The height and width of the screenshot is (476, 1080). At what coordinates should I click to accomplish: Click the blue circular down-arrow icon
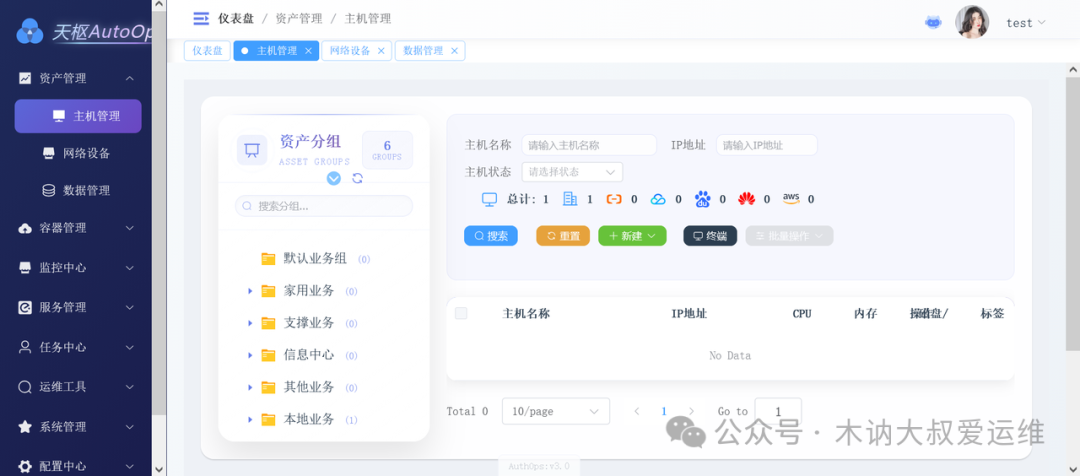[x=333, y=178]
